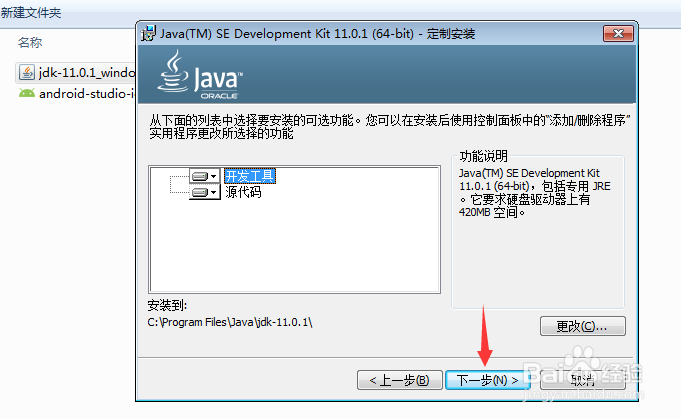Click drive icon beside 开发工具 feature
The image size is (681, 419).
[x=200, y=176]
